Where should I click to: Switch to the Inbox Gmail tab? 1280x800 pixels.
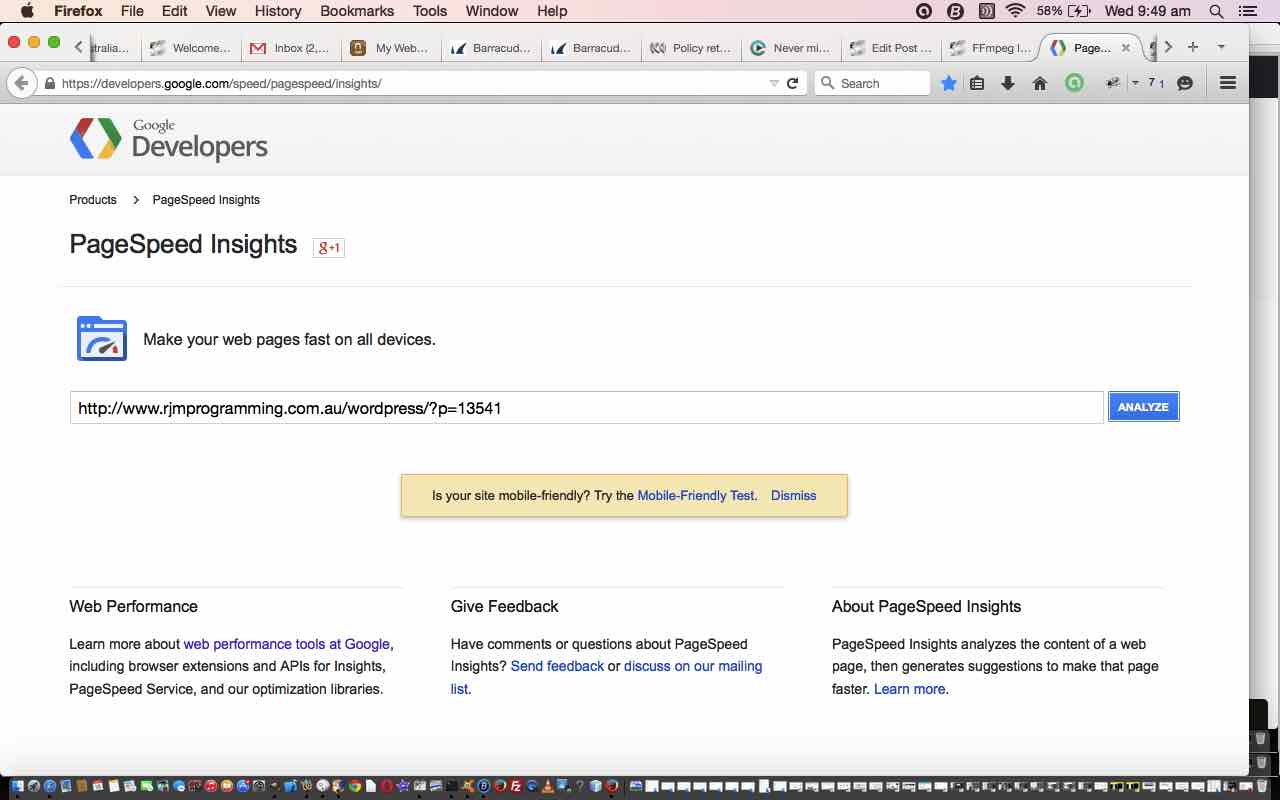tap(291, 47)
